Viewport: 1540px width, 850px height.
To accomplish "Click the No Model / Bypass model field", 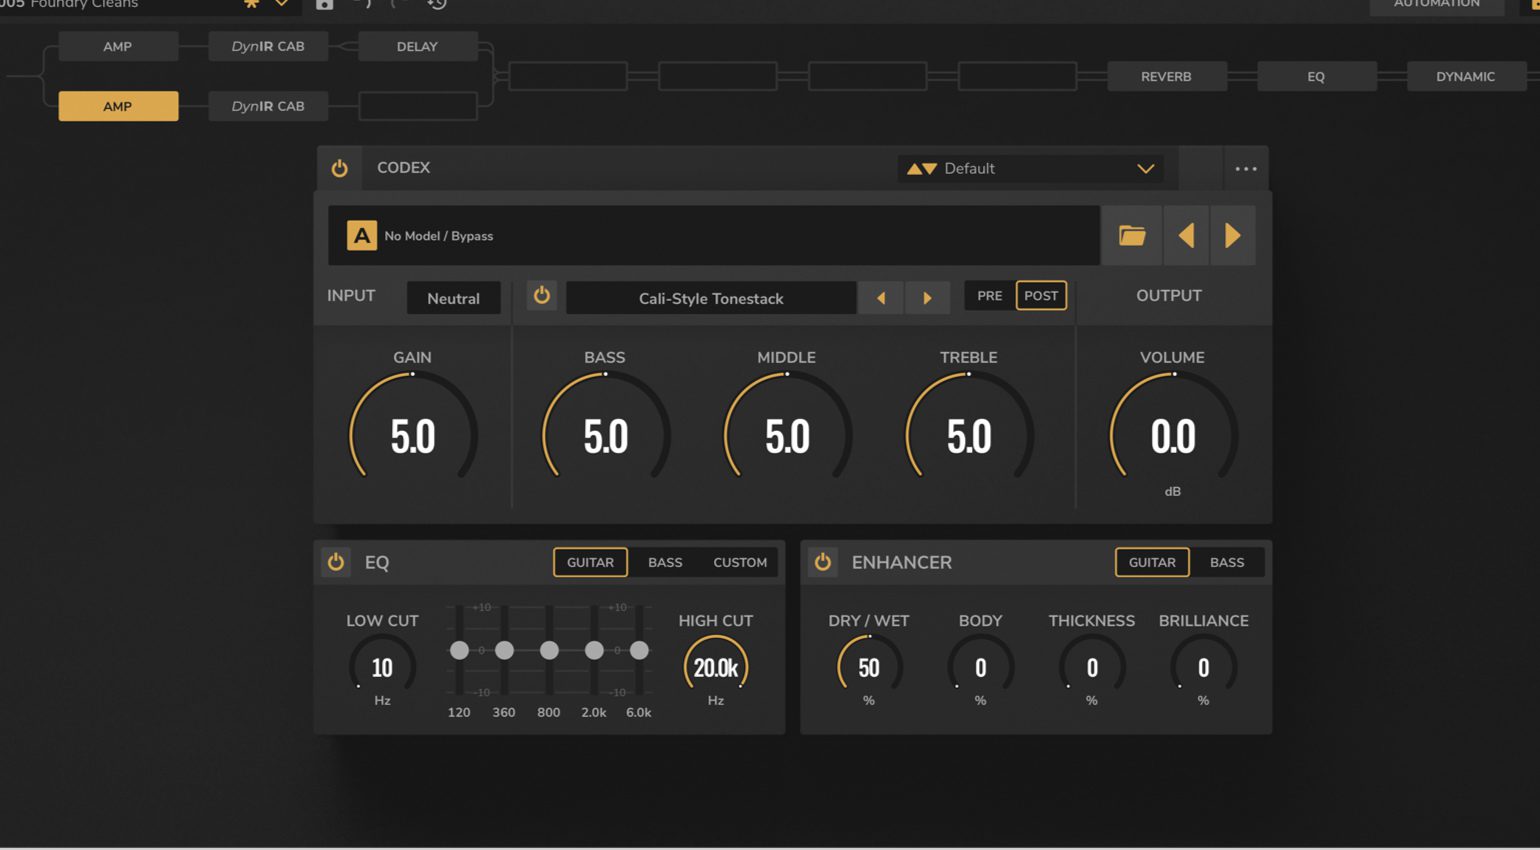I will click(714, 236).
